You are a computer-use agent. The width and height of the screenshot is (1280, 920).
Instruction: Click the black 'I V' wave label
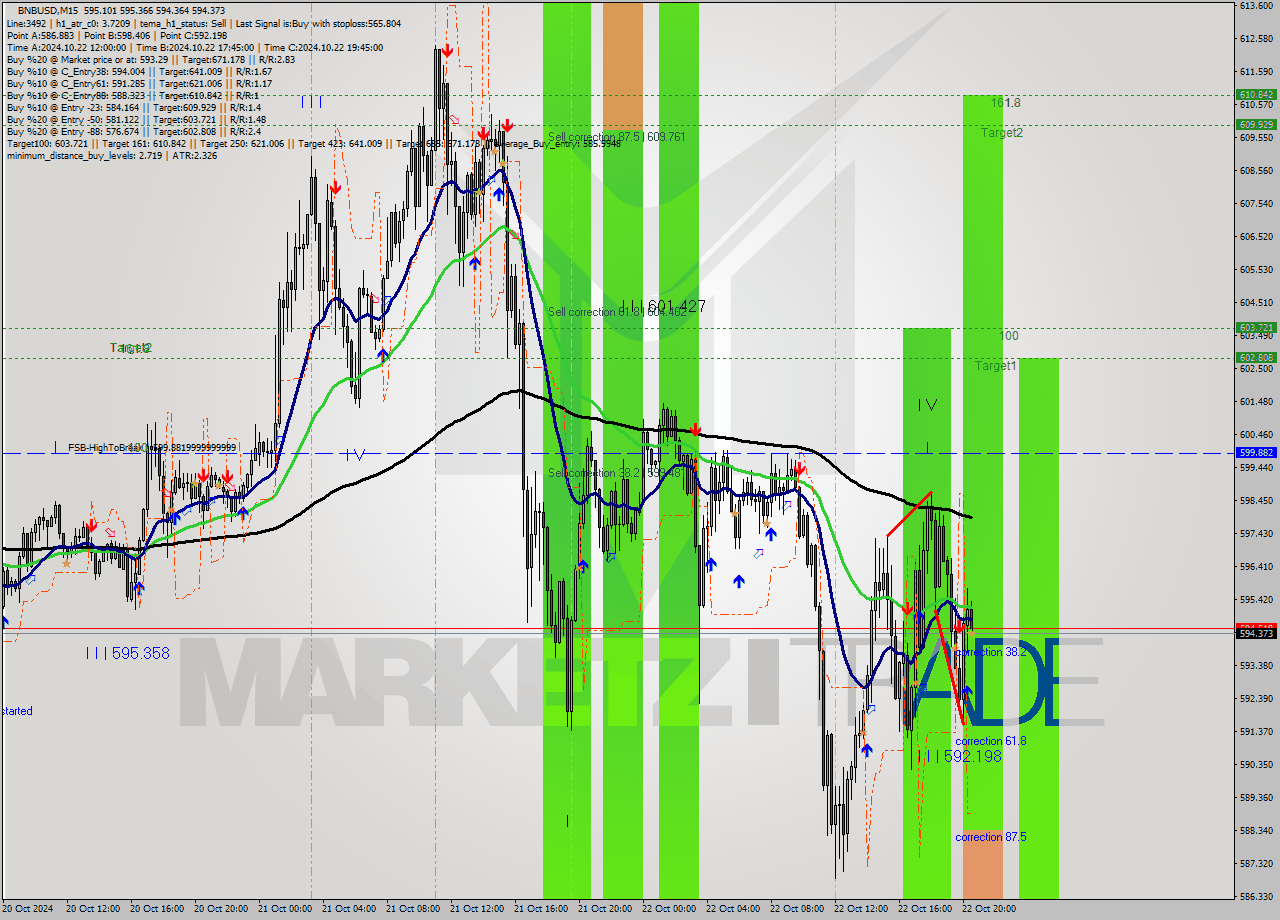927,405
